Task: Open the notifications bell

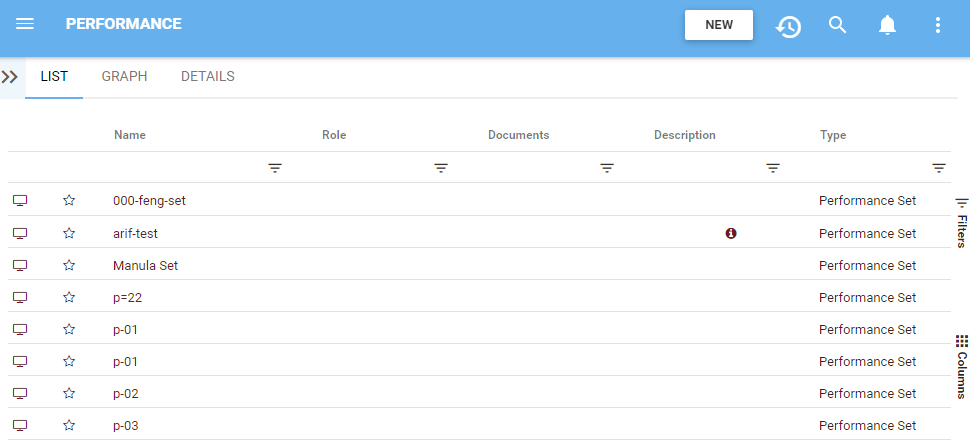Action: pyautogui.click(x=888, y=25)
